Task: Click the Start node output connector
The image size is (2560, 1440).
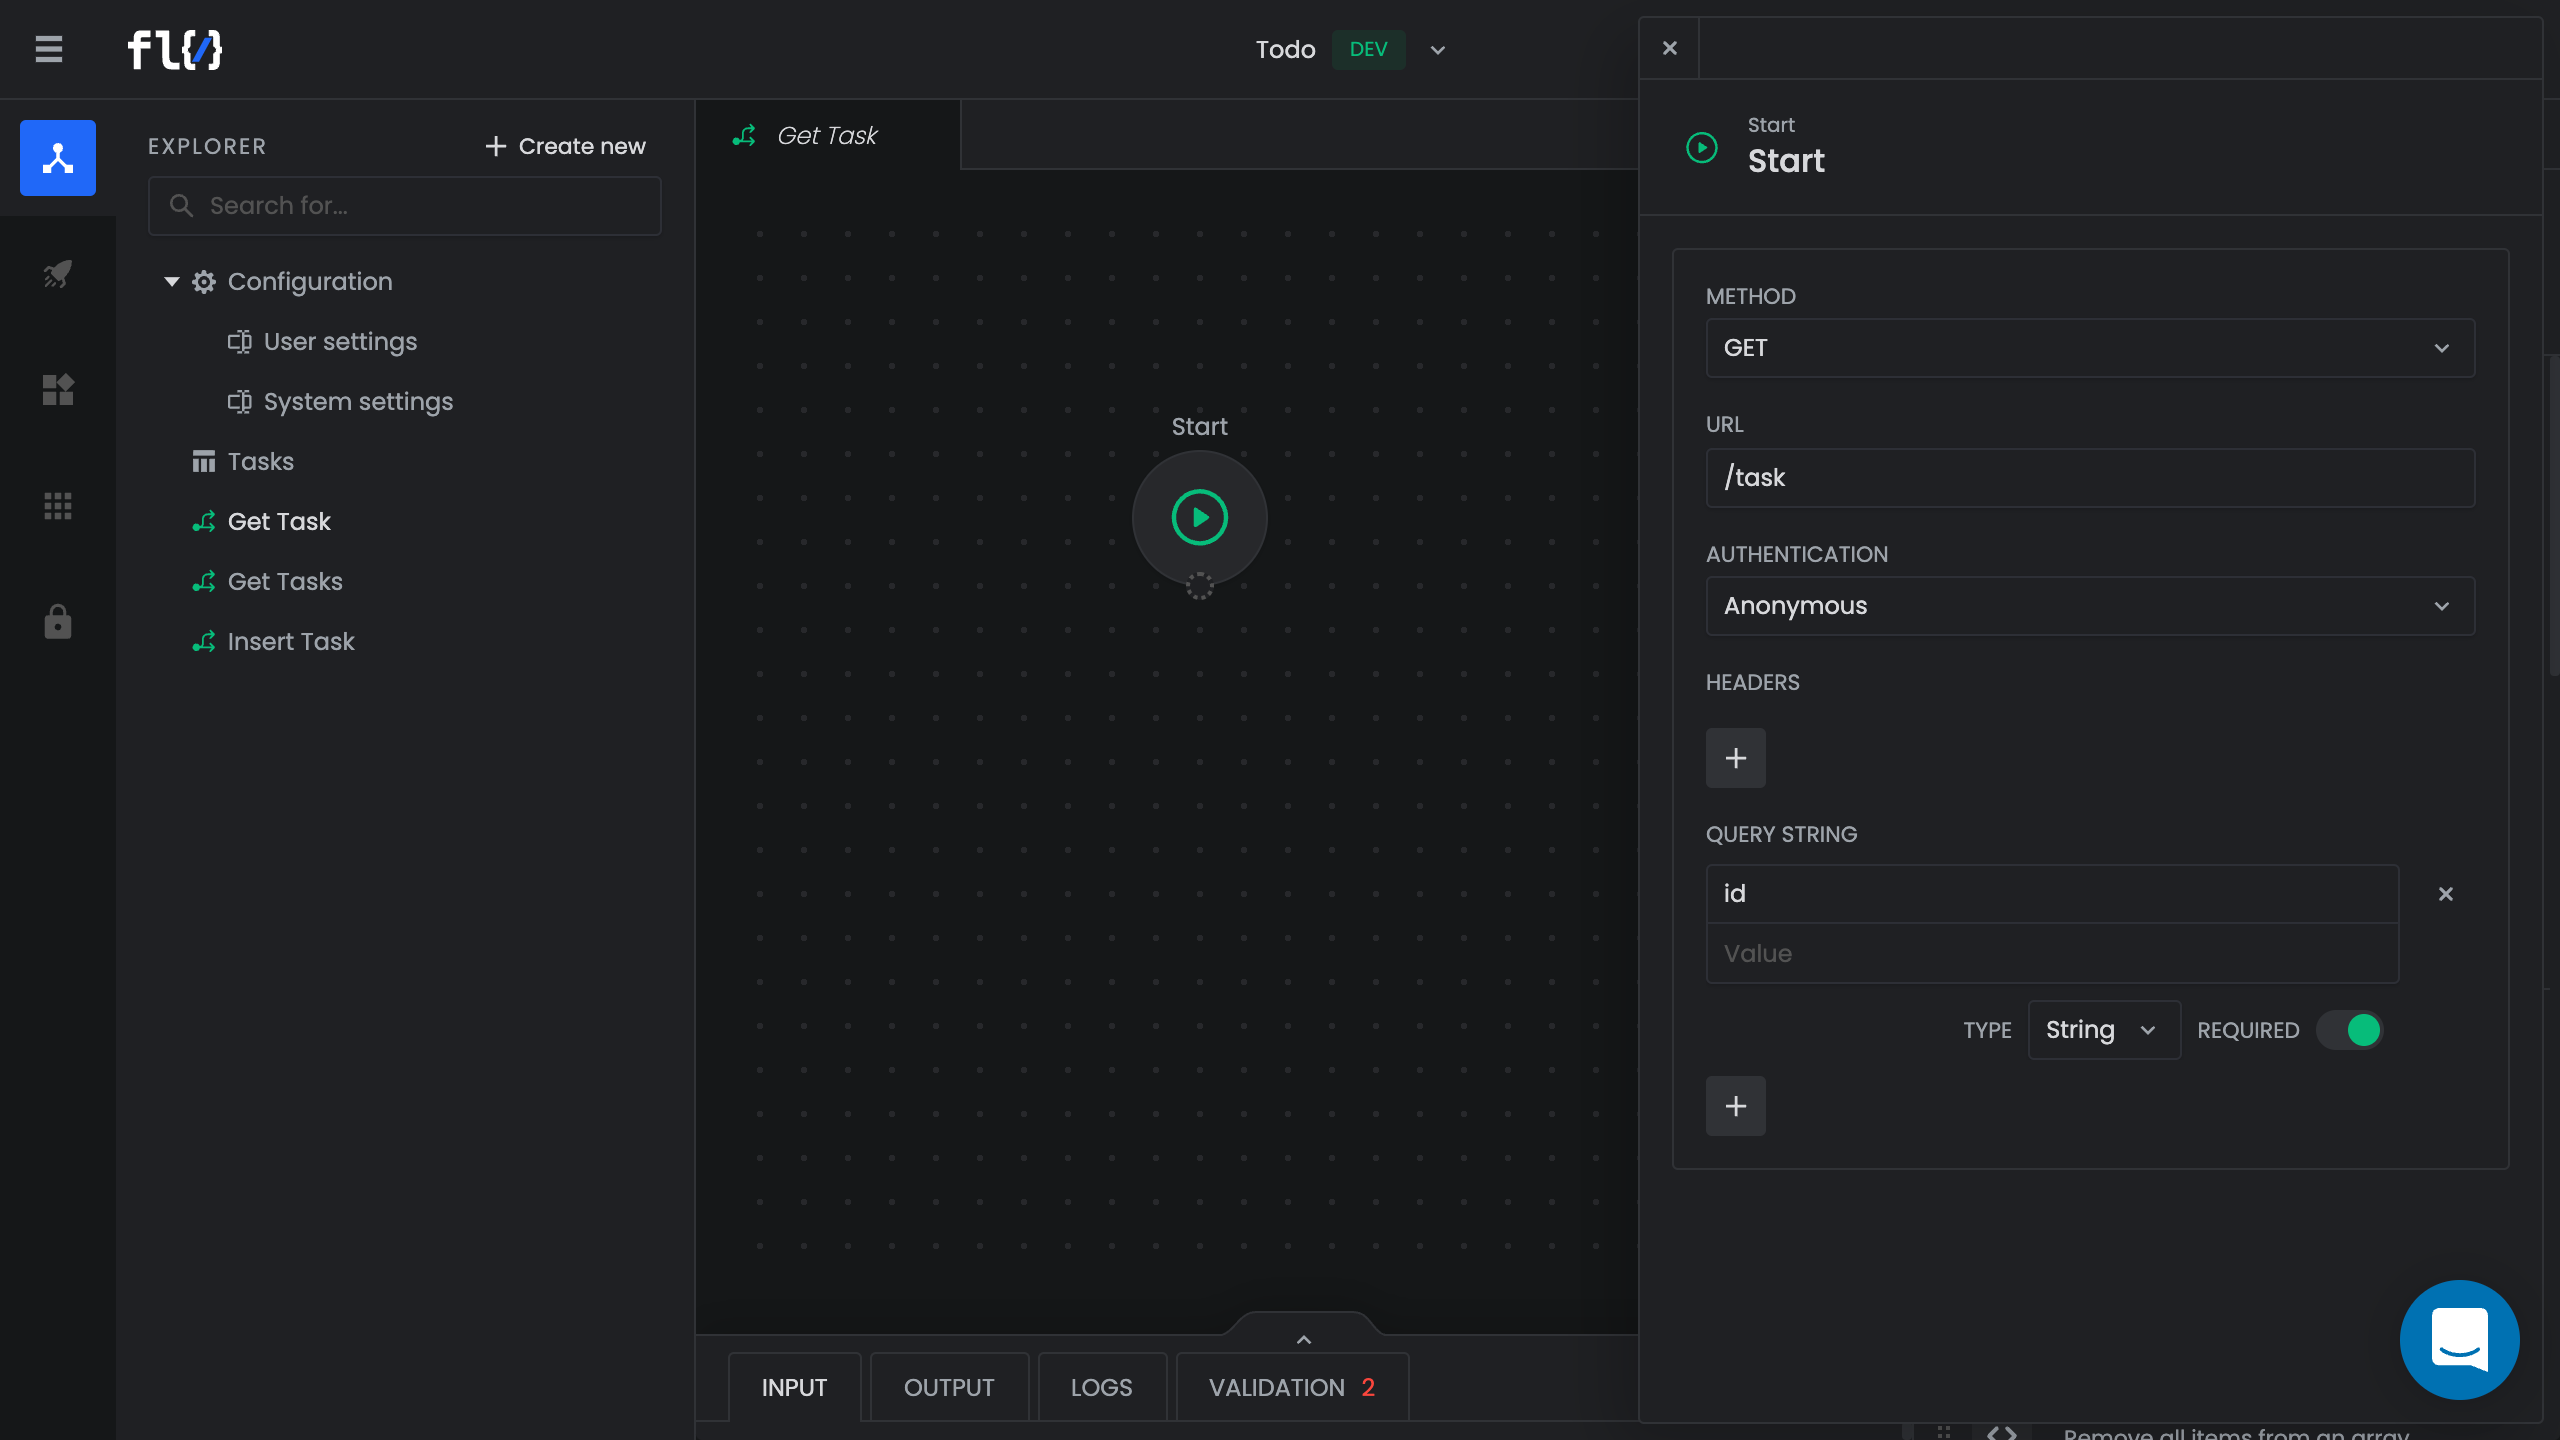Action: tap(1199, 586)
